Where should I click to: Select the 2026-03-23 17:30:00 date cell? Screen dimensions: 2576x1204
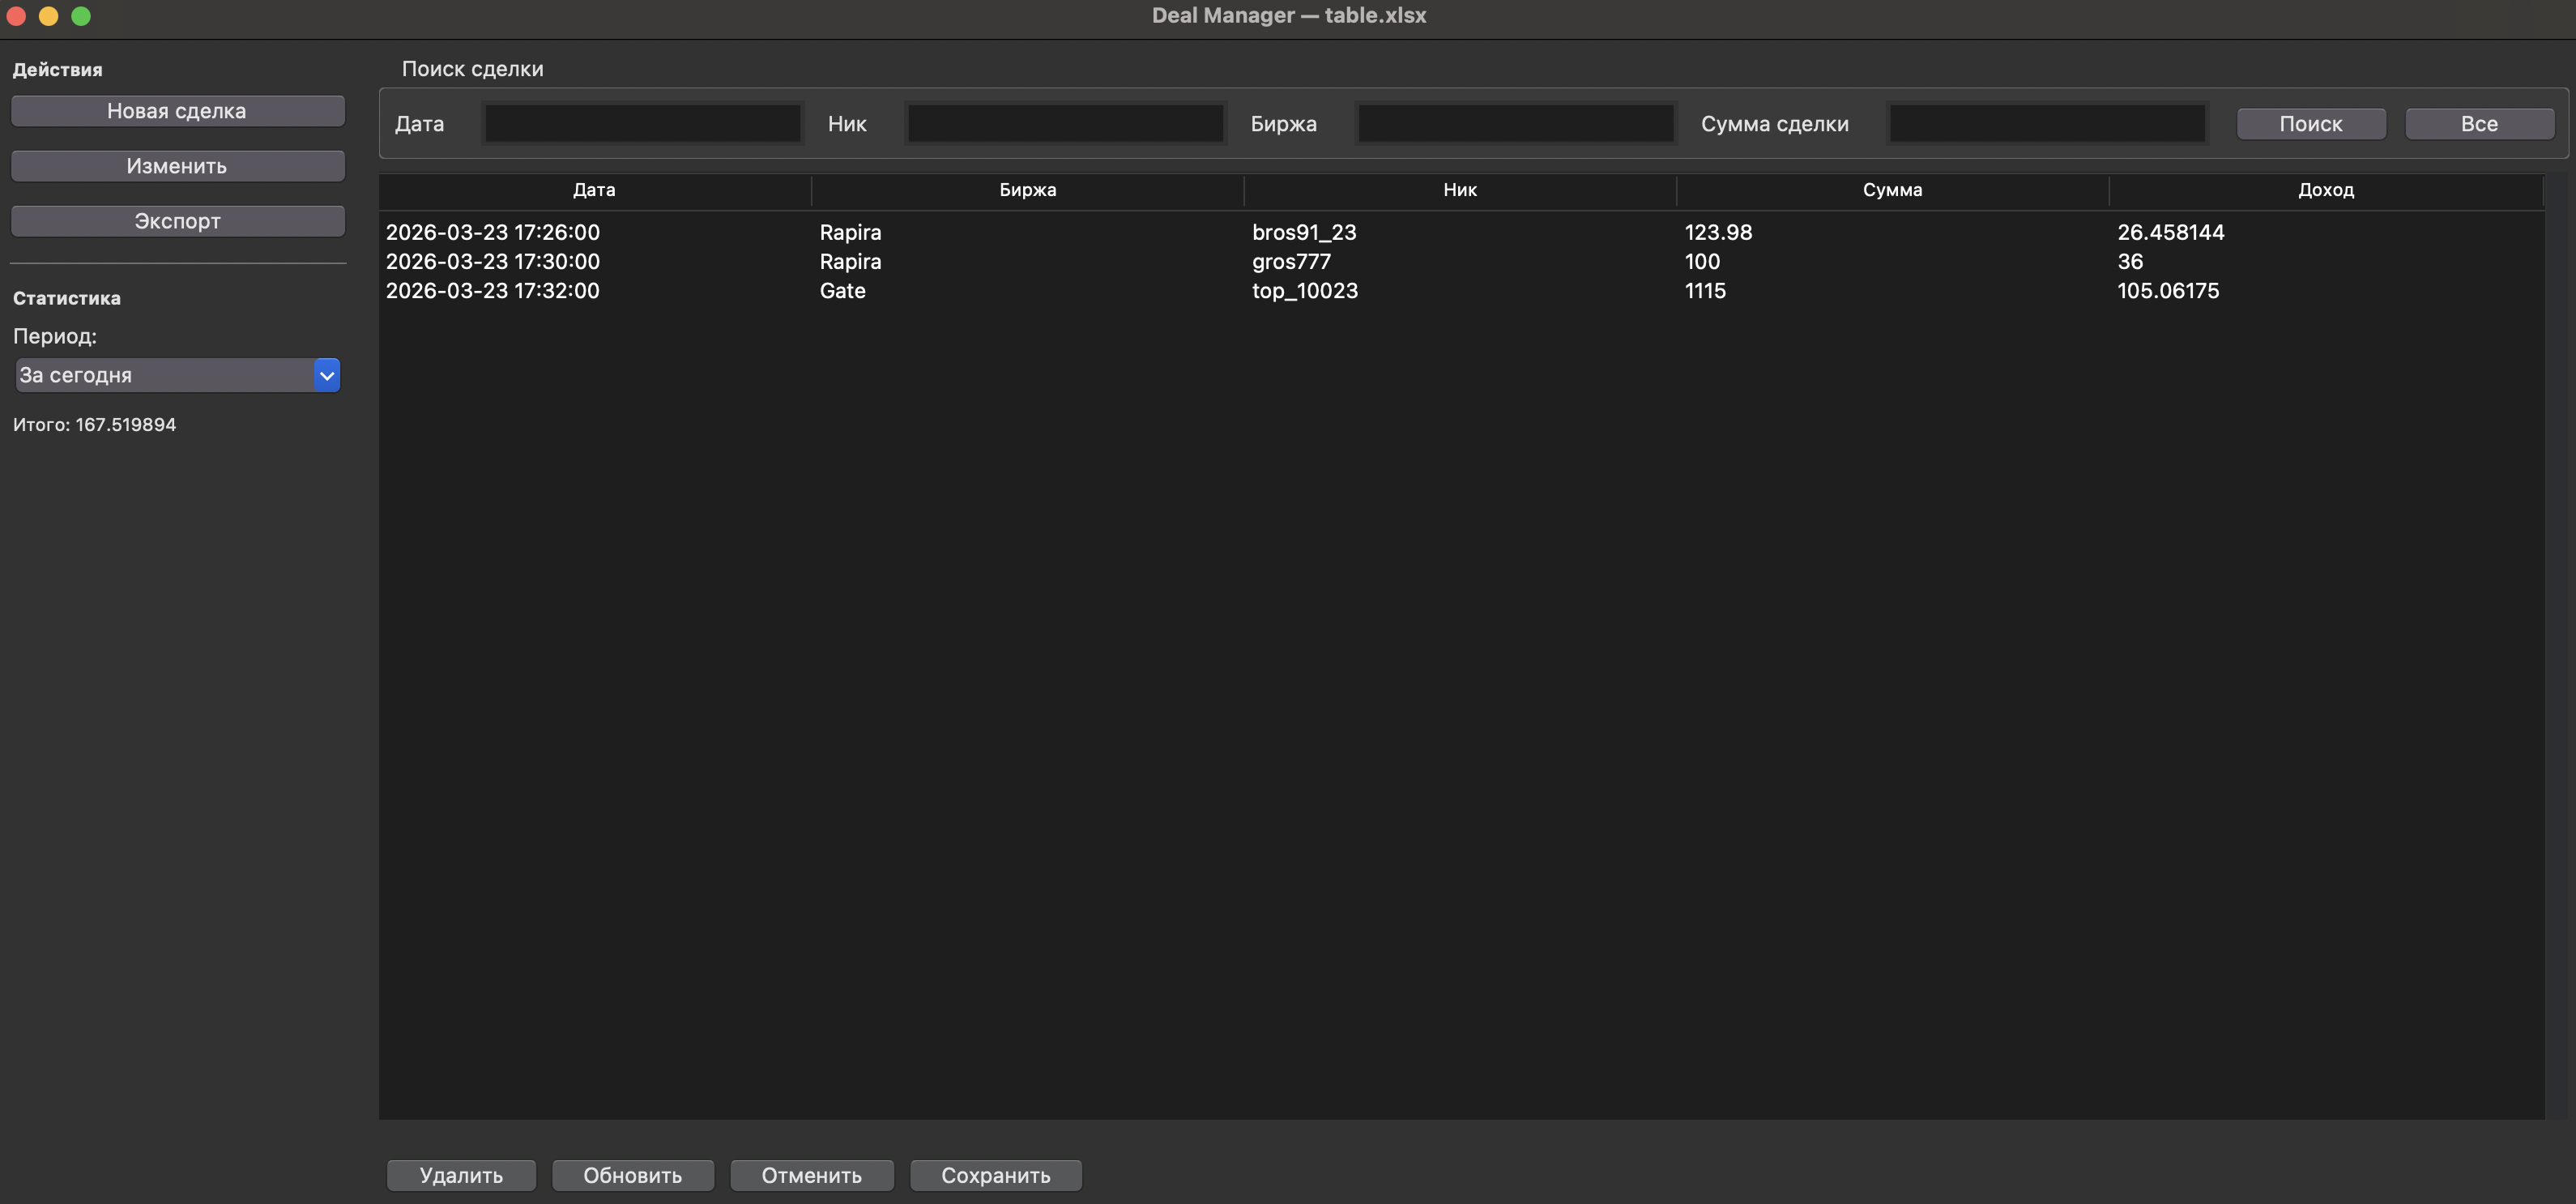[x=595, y=262]
